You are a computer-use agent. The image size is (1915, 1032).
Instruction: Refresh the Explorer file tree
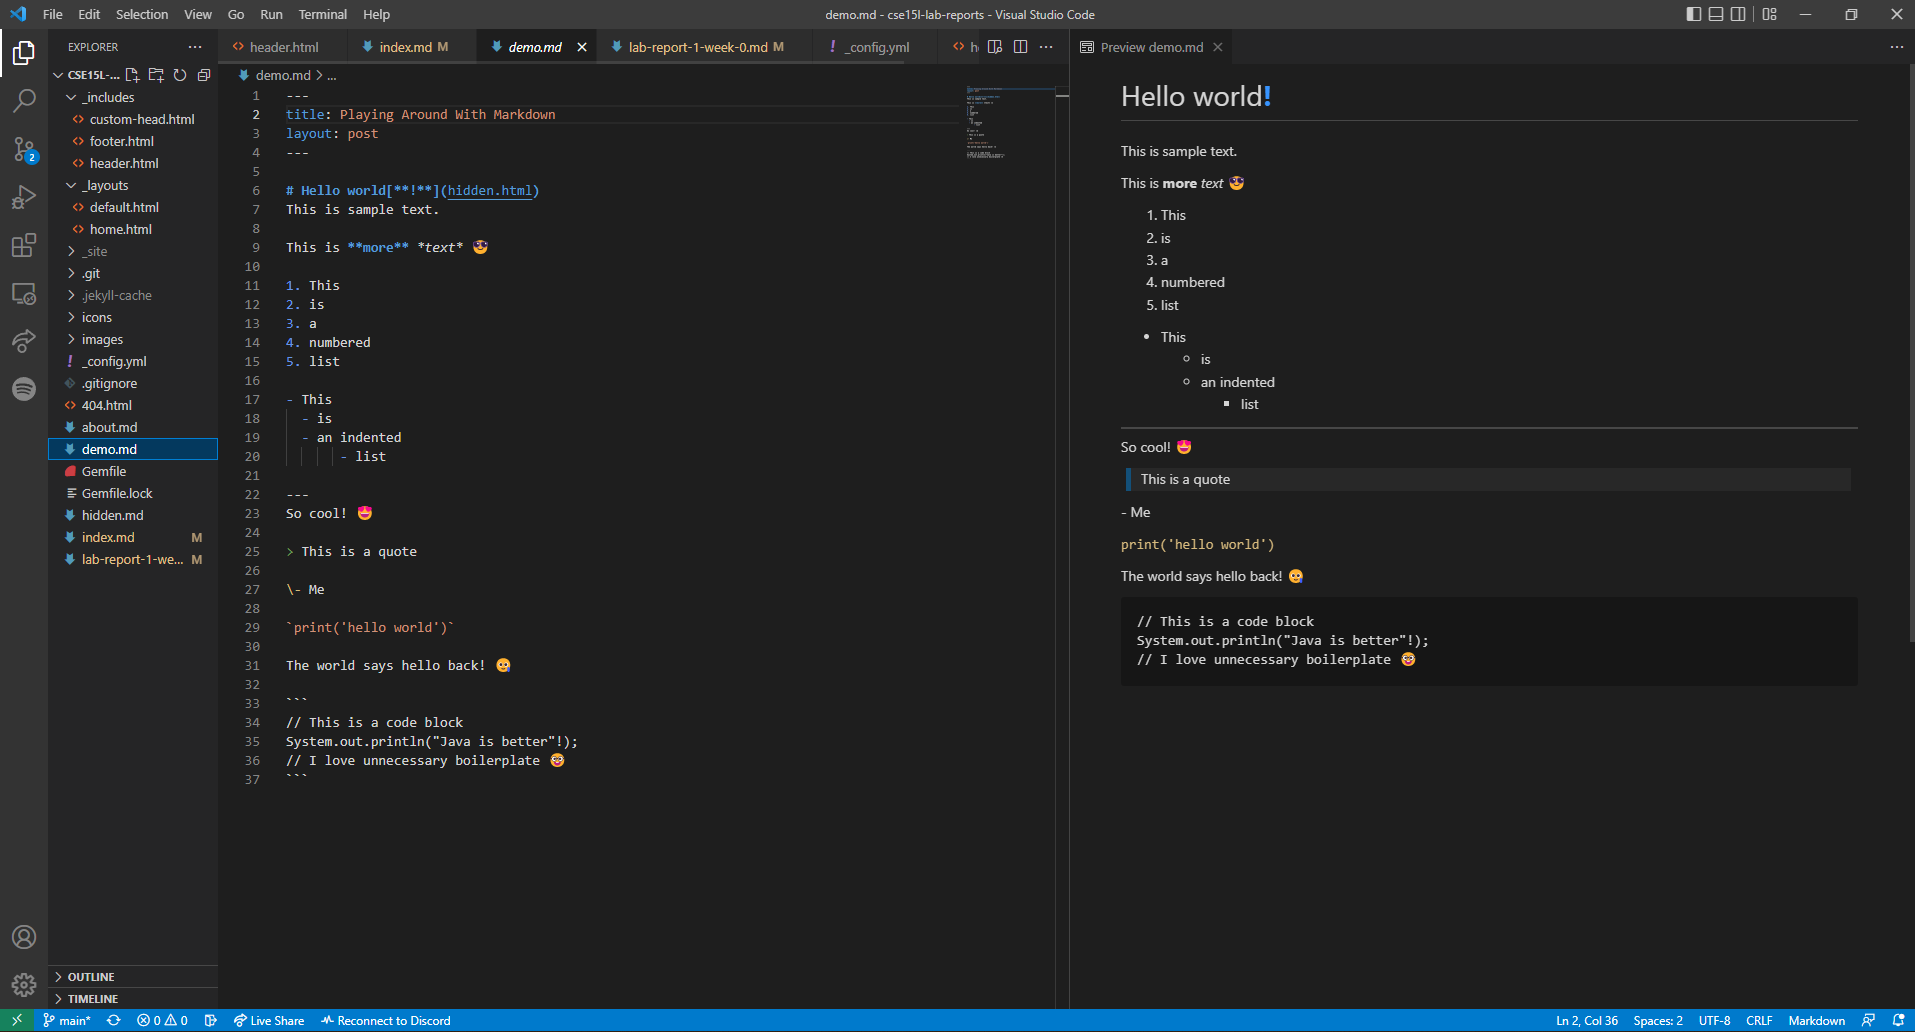coord(180,75)
